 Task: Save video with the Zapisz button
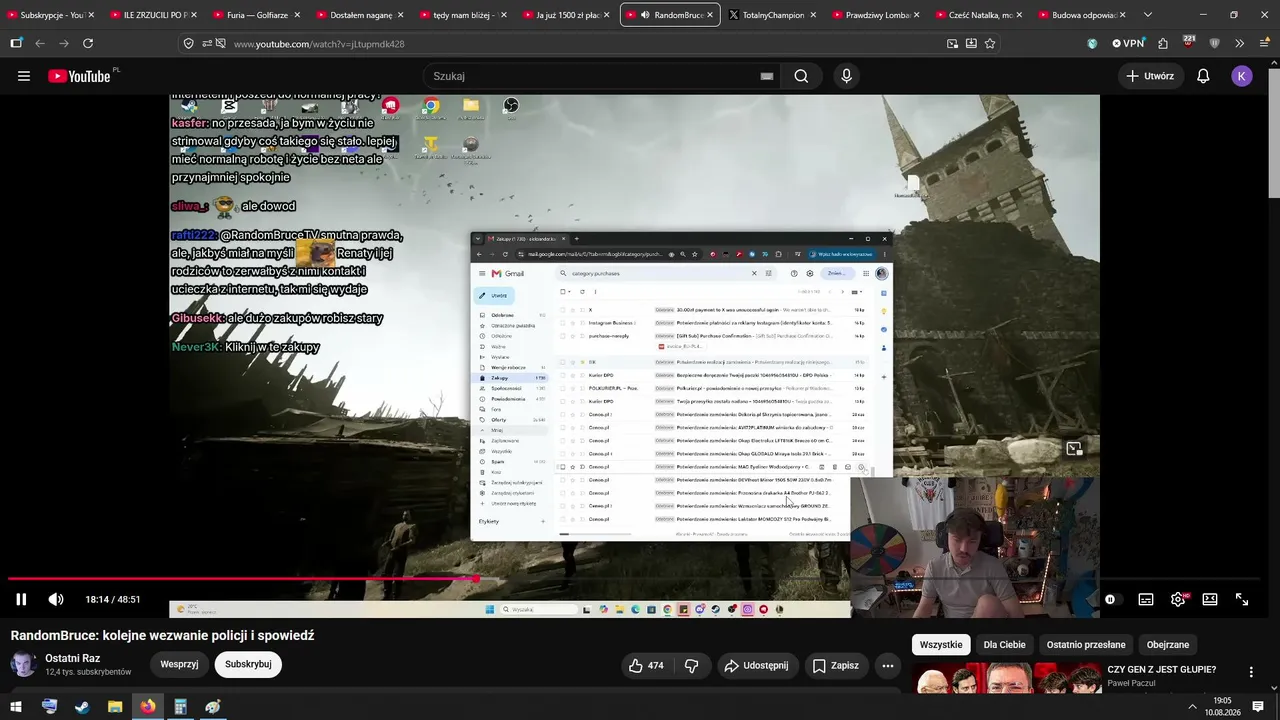click(835, 665)
